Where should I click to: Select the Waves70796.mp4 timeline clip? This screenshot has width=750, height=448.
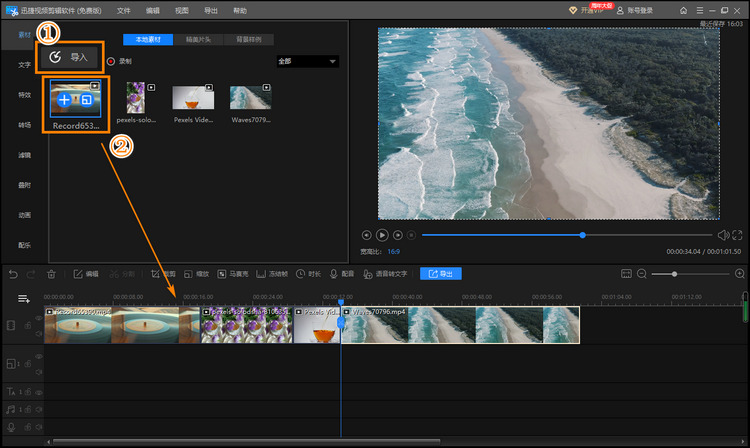click(460, 325)
